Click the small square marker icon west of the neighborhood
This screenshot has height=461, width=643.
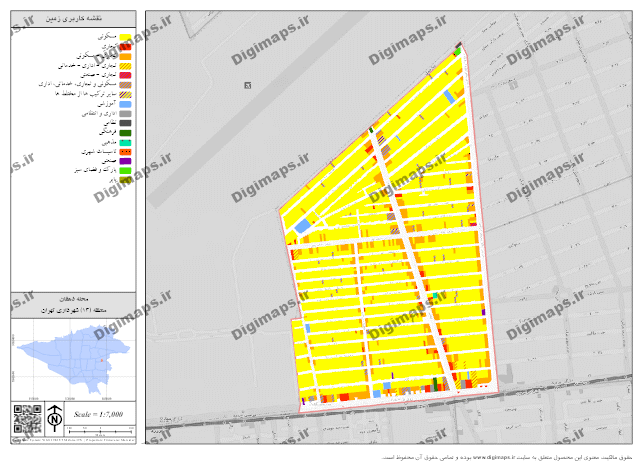[x=247, y=85]
